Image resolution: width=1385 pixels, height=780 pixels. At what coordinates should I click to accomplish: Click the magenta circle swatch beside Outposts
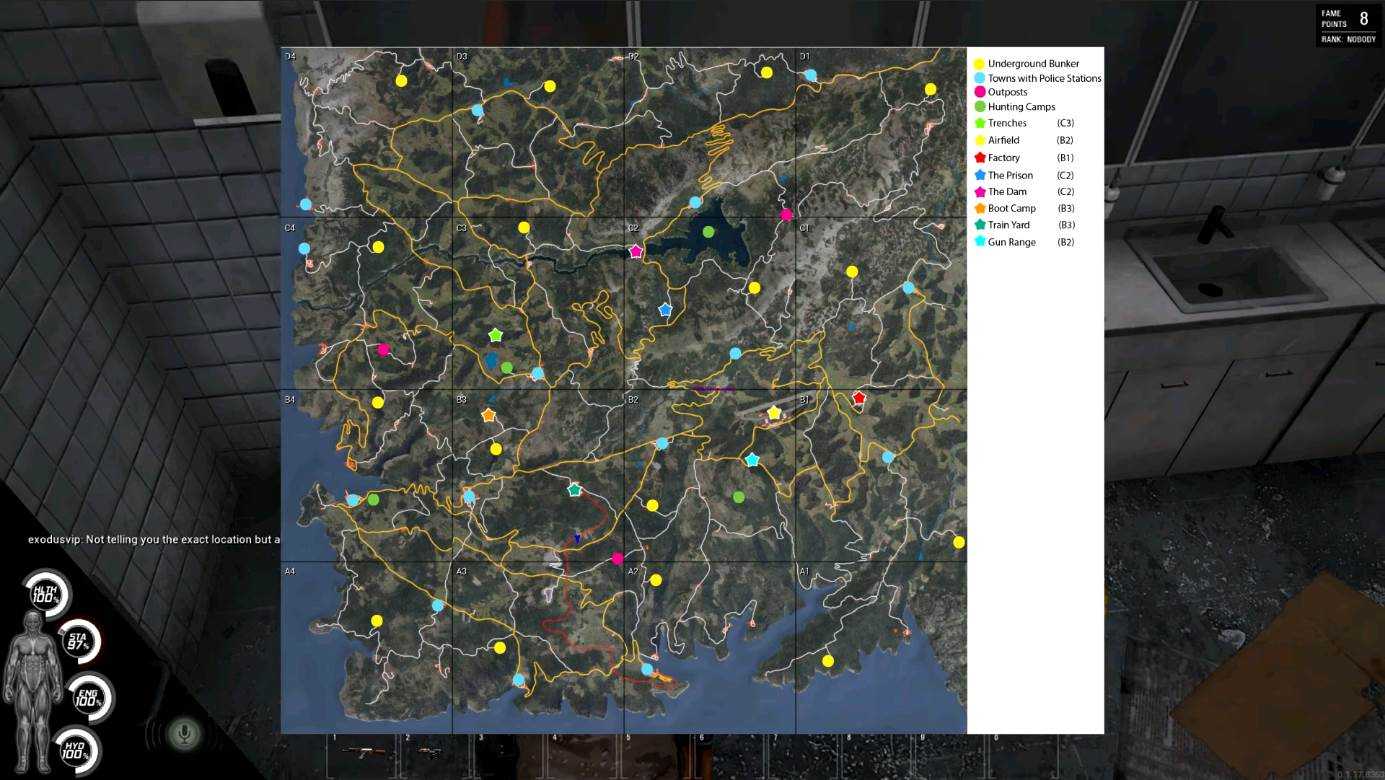click(x=979, y=92)
